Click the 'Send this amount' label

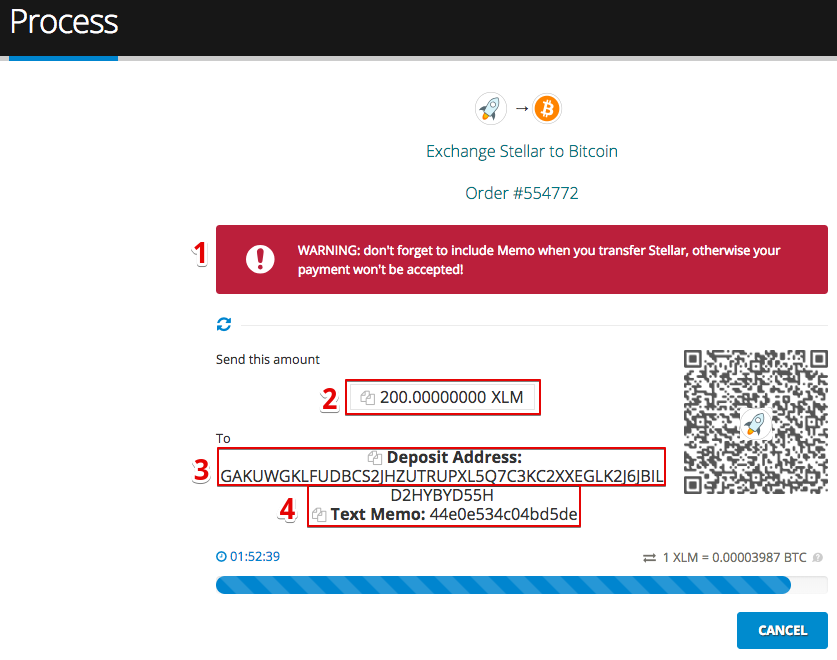tap(267, 359)
